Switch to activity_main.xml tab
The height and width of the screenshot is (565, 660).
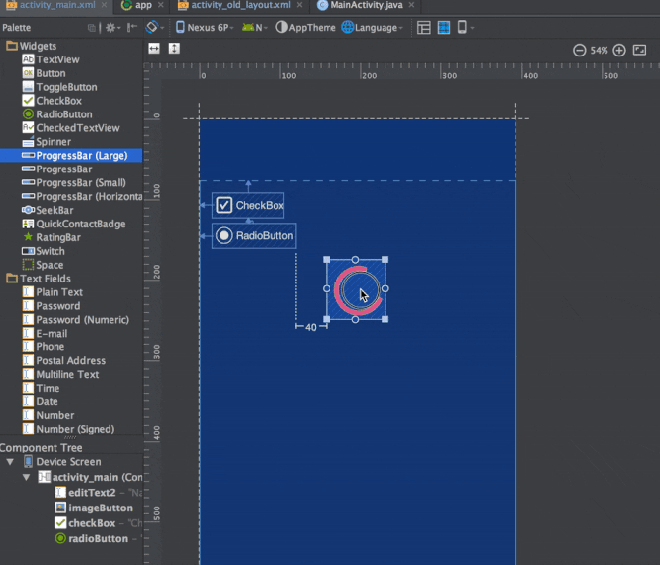tap(52, 5)
